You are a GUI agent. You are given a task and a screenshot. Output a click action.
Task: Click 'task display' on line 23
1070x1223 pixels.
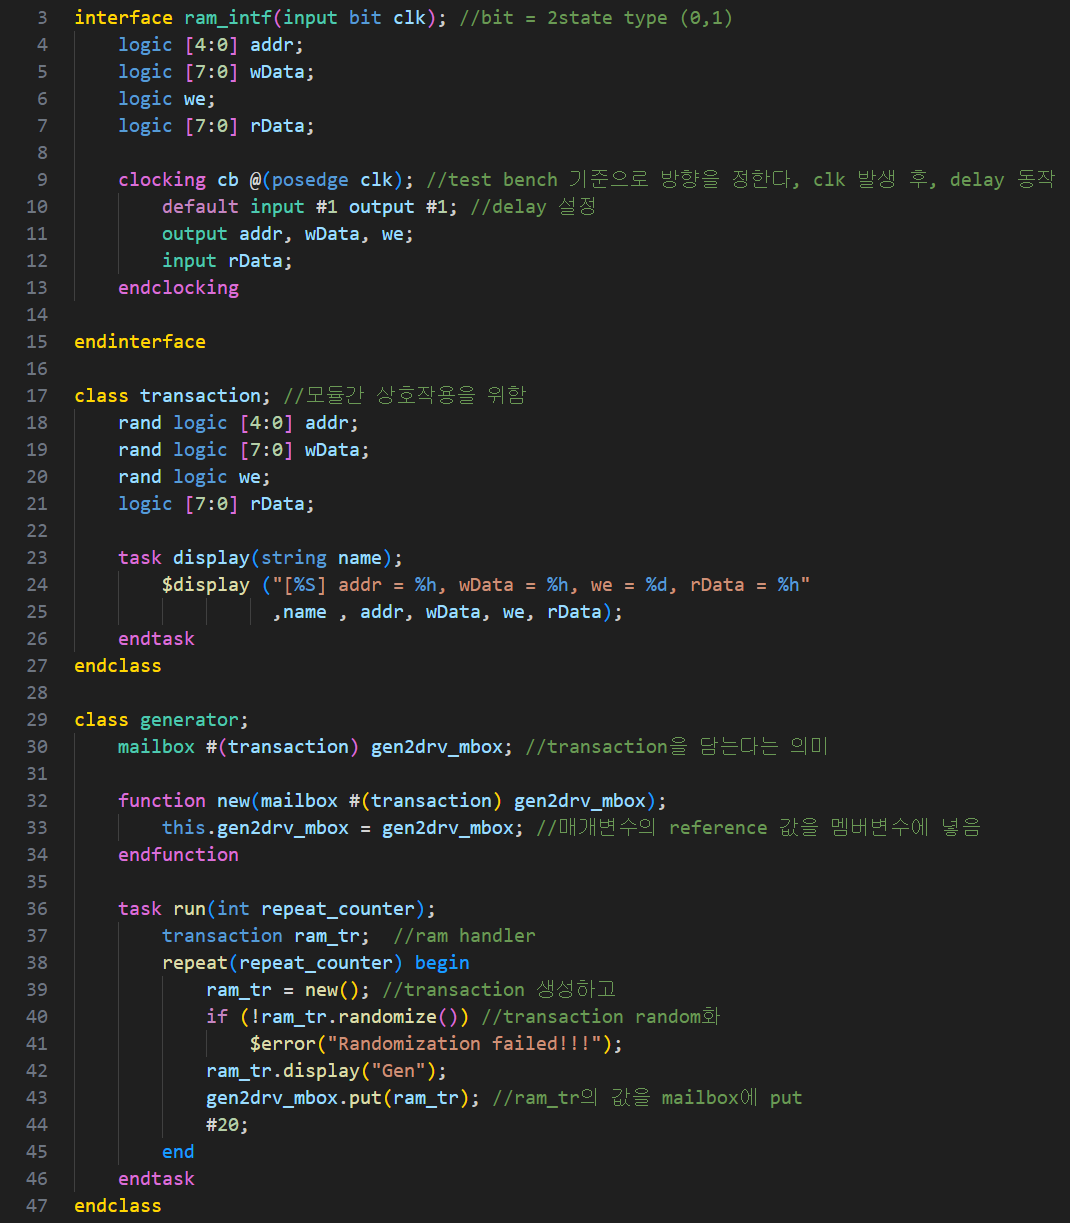184,558
